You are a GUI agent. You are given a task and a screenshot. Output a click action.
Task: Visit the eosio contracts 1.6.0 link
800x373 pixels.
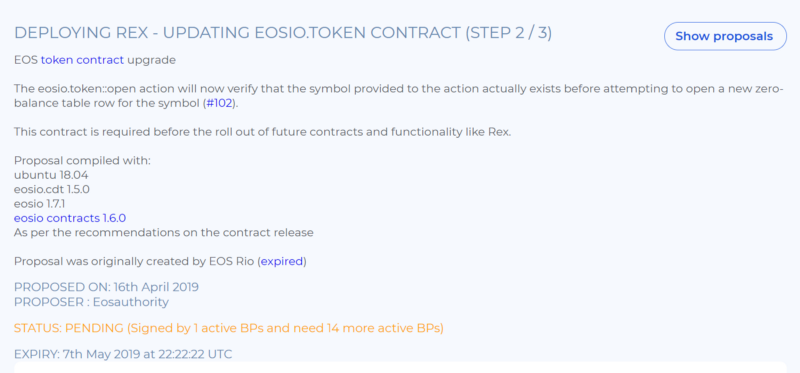70,218
